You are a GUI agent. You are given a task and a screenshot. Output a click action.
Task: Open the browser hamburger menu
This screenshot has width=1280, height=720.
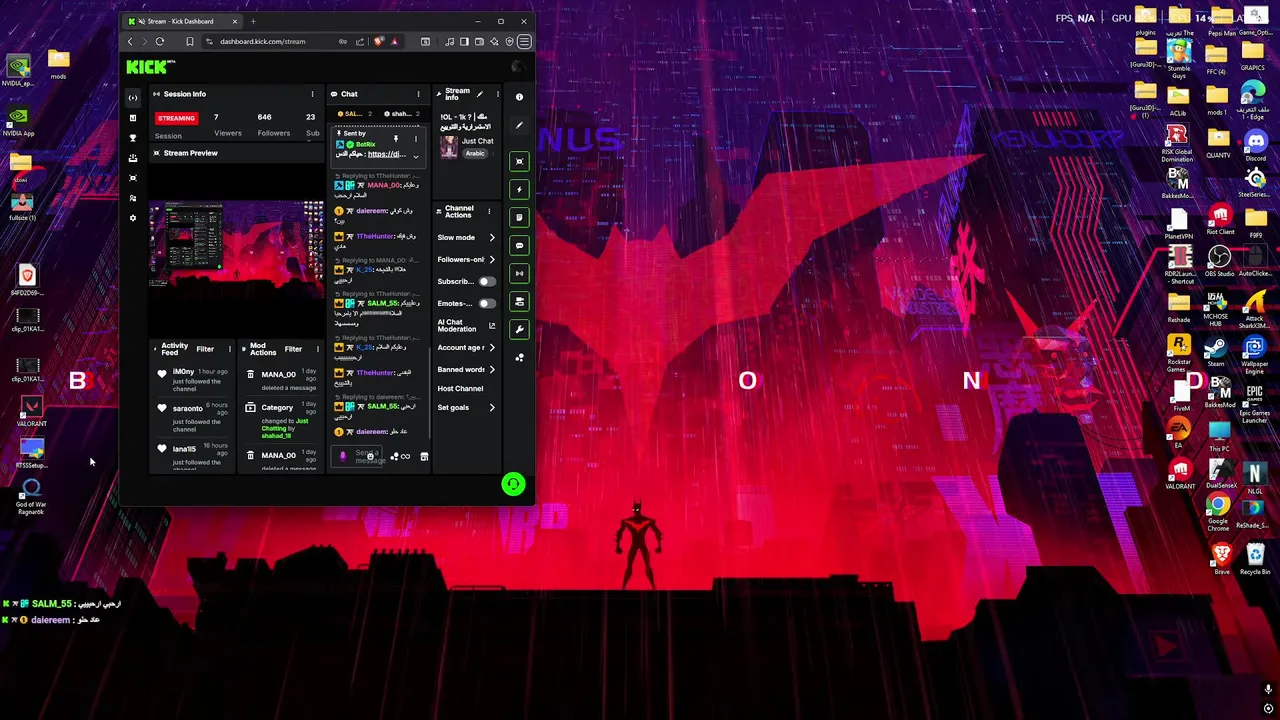tap(525, 42)
